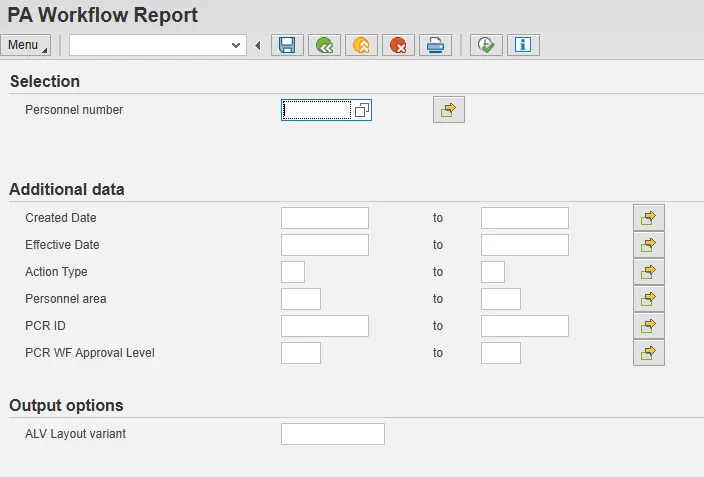This screenshot has height=477, width=704.
Task: Click the Created Date from field
Action: coord(324,218)
